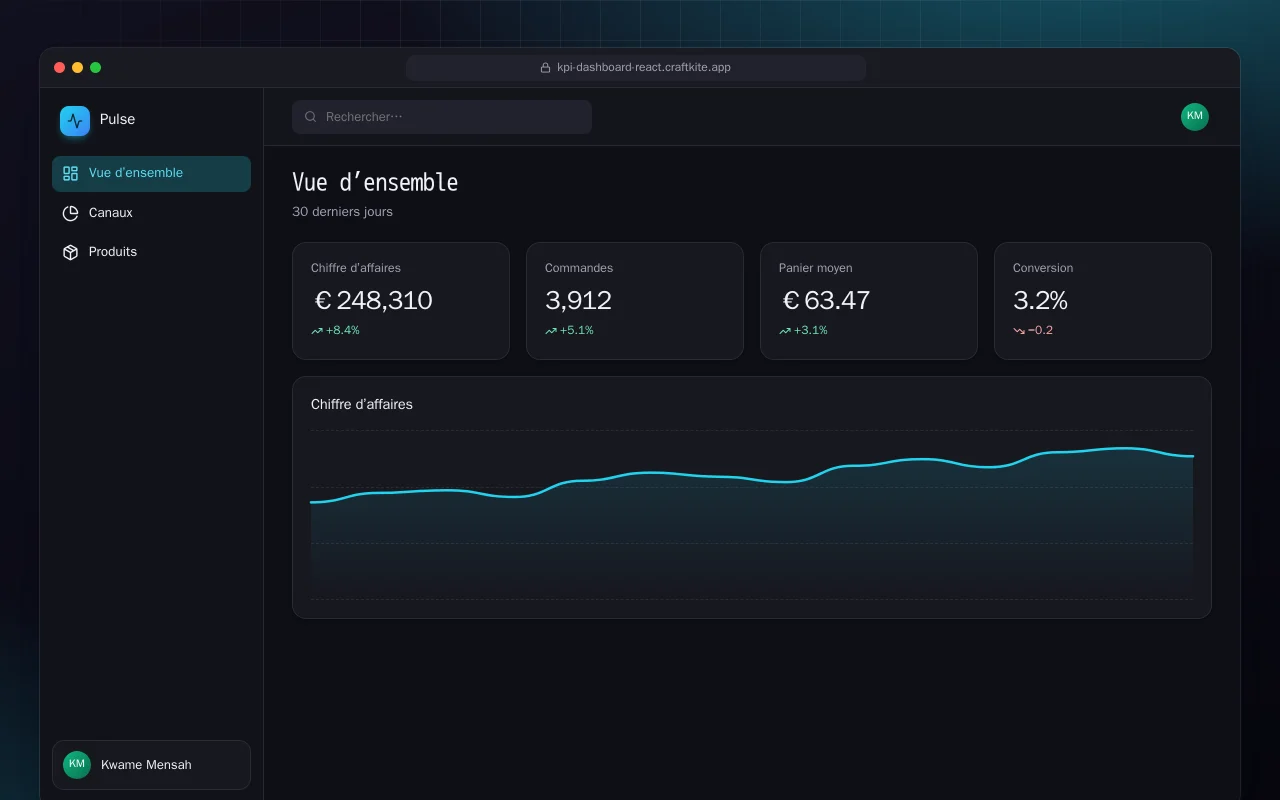Image resolution: width=1280 pixels, height=800 pixels.
Task: Click the Vue d'ensemble grid icon
Action: click(70, 173)
